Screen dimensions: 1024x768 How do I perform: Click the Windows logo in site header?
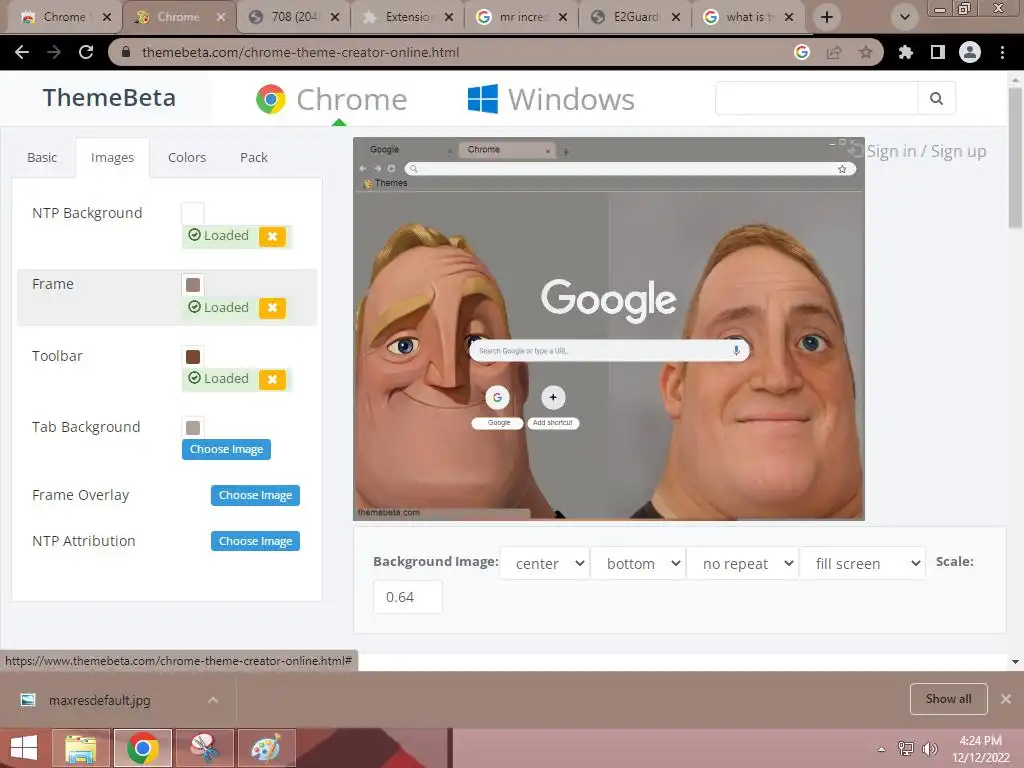click(x=483, y=99)
